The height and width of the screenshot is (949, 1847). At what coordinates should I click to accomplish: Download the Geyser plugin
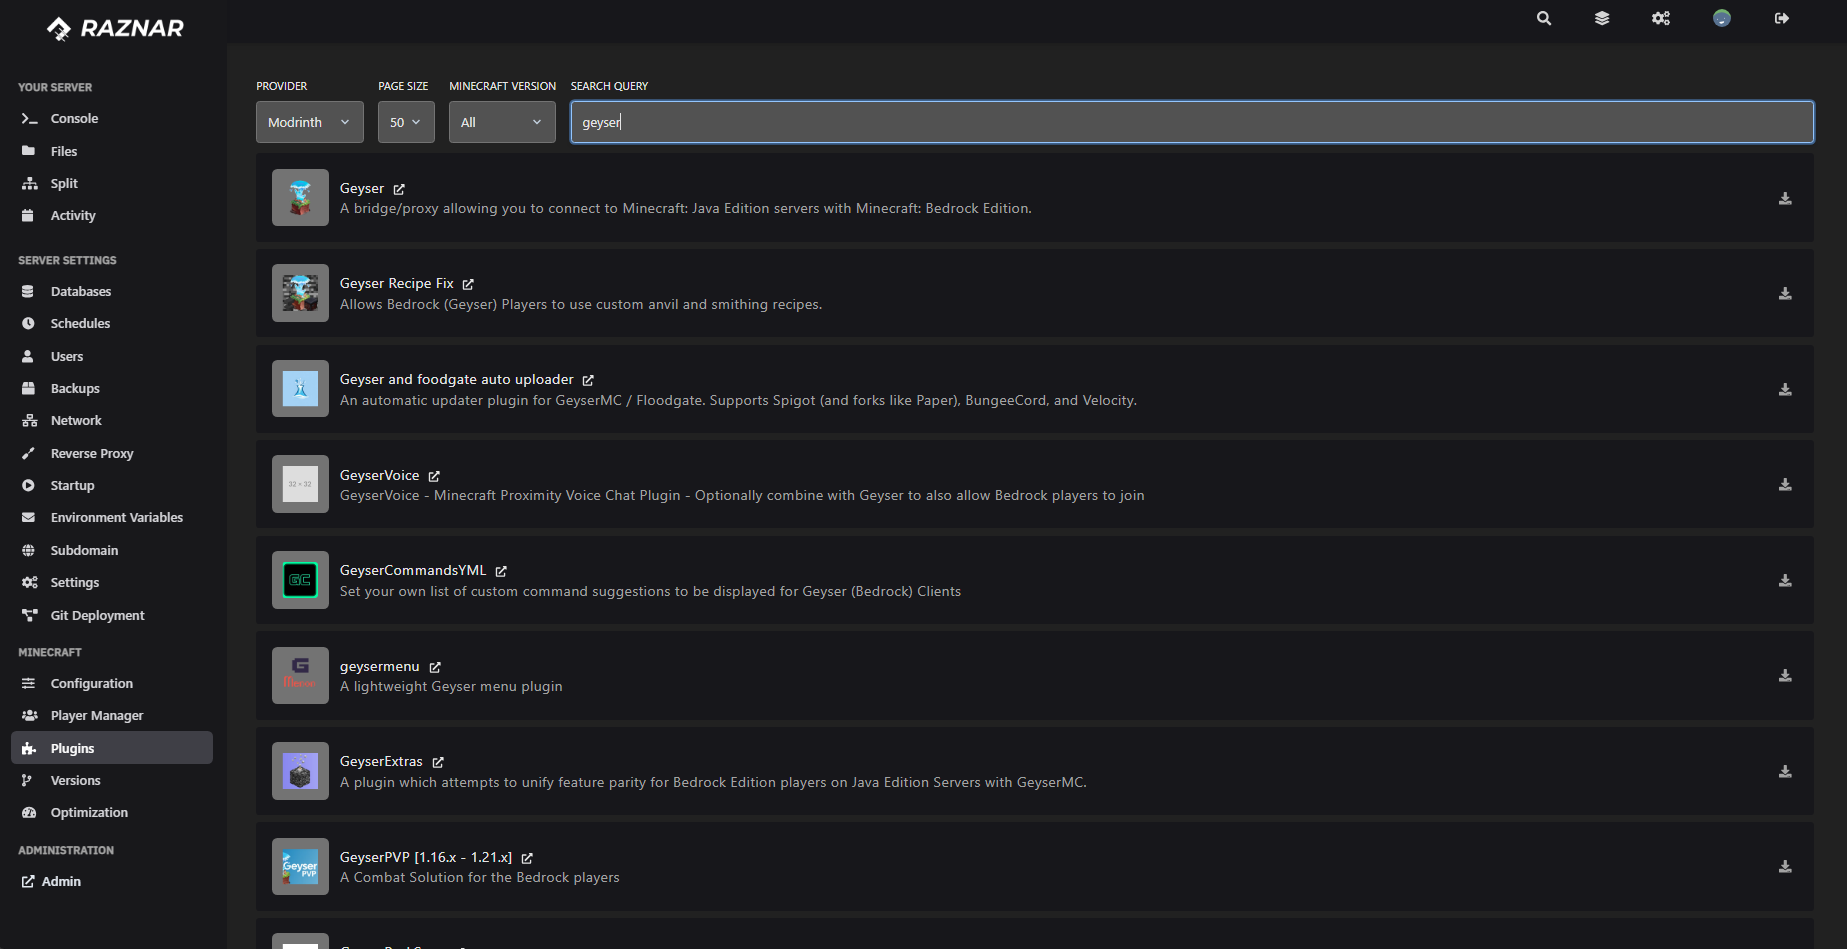coord(1785,198)
